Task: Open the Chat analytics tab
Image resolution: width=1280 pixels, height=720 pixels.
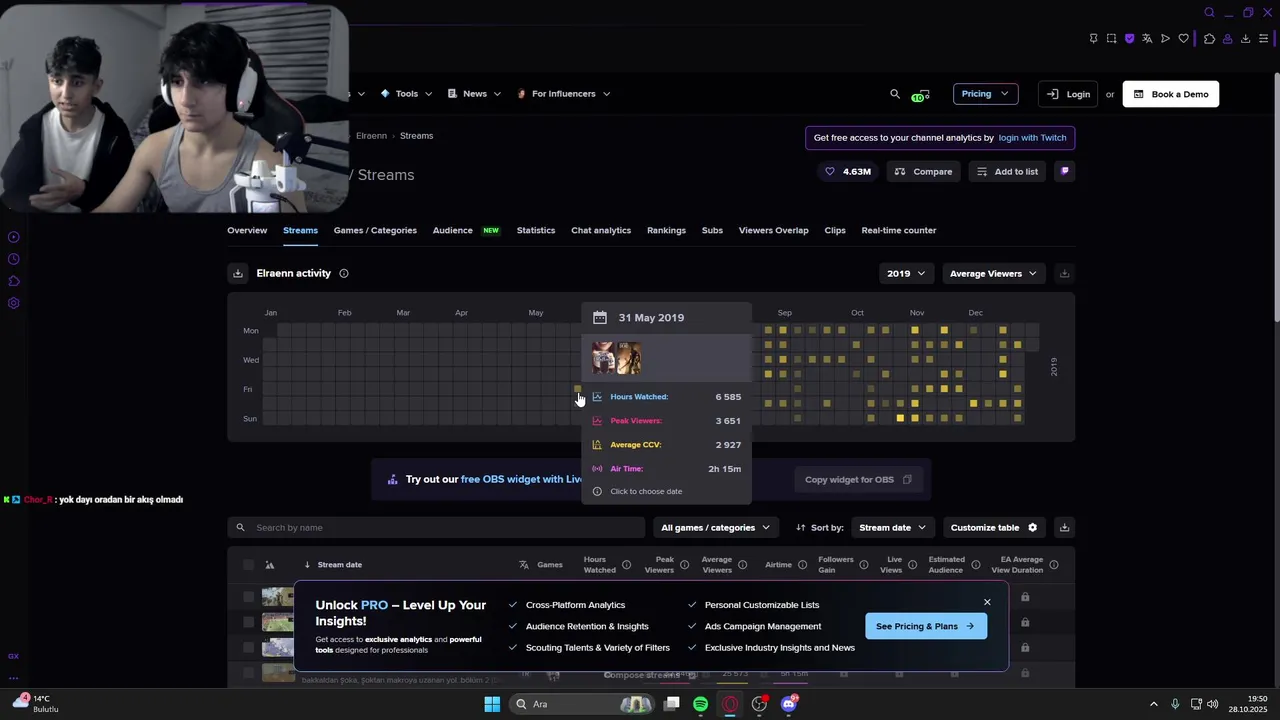Action: point(601,230)
